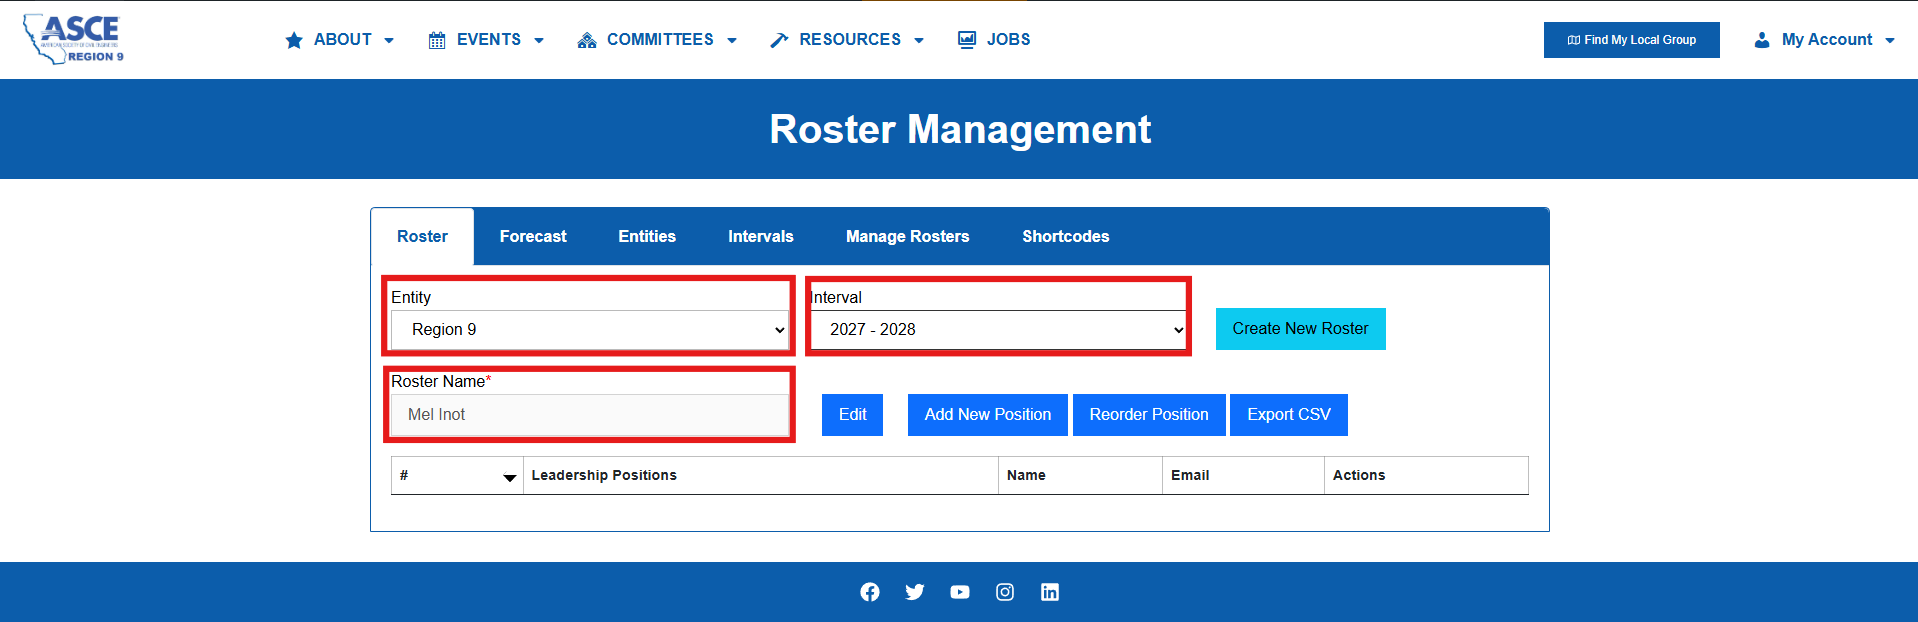Open the LinkedIn link in footer
Image resolution: width=1918 pixels, height=622 pixels.
tap(1050, 592)
